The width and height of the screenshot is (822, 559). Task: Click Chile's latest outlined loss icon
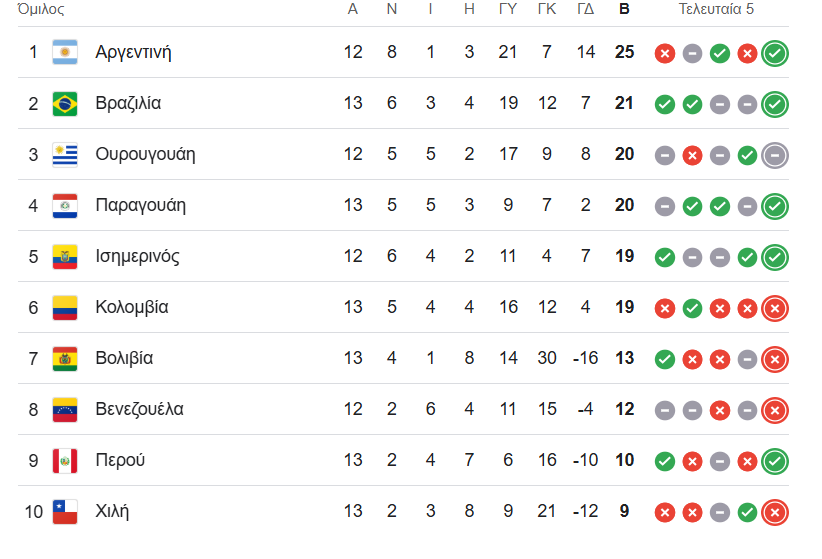point(775,512)
